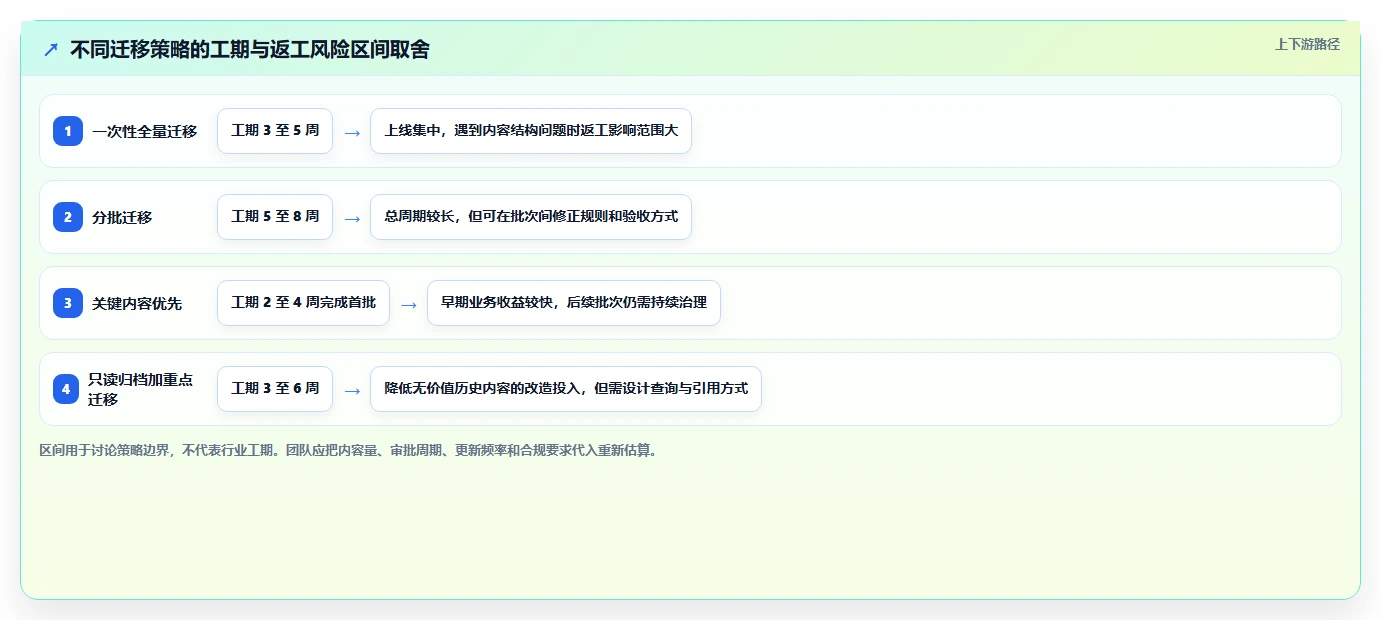
Task: Select step number badge 1
Action: [68, 131]
